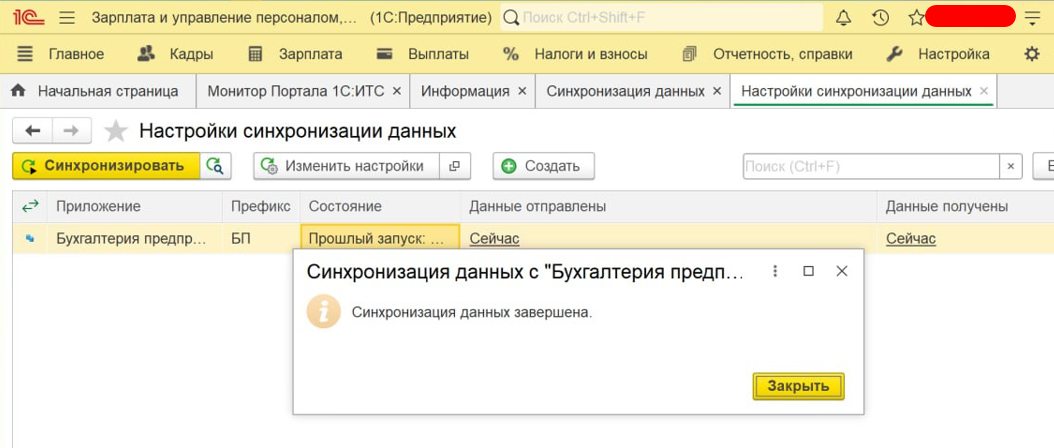Image resolution: width=1054 pixels, height=448 pixels.
Task: Clear the list search field with x
Action: click(1010, 166)
